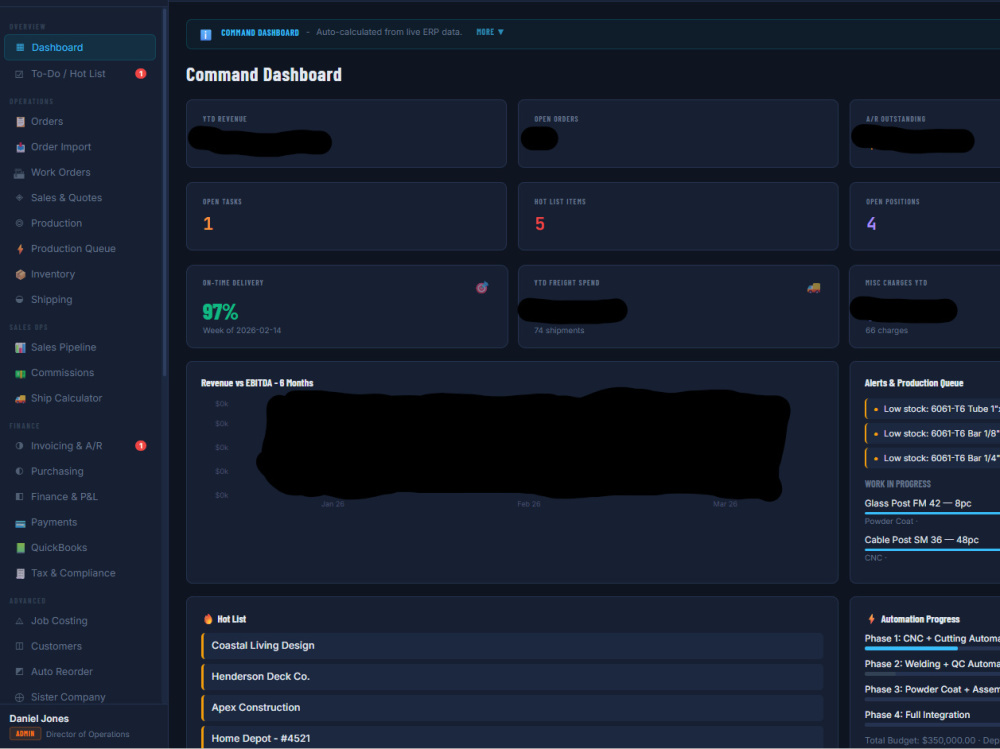The height and width of the screenshot is (749, 1000).
Task: Click the Phase 3: Powder Coat label
Action: coord(932,690)
